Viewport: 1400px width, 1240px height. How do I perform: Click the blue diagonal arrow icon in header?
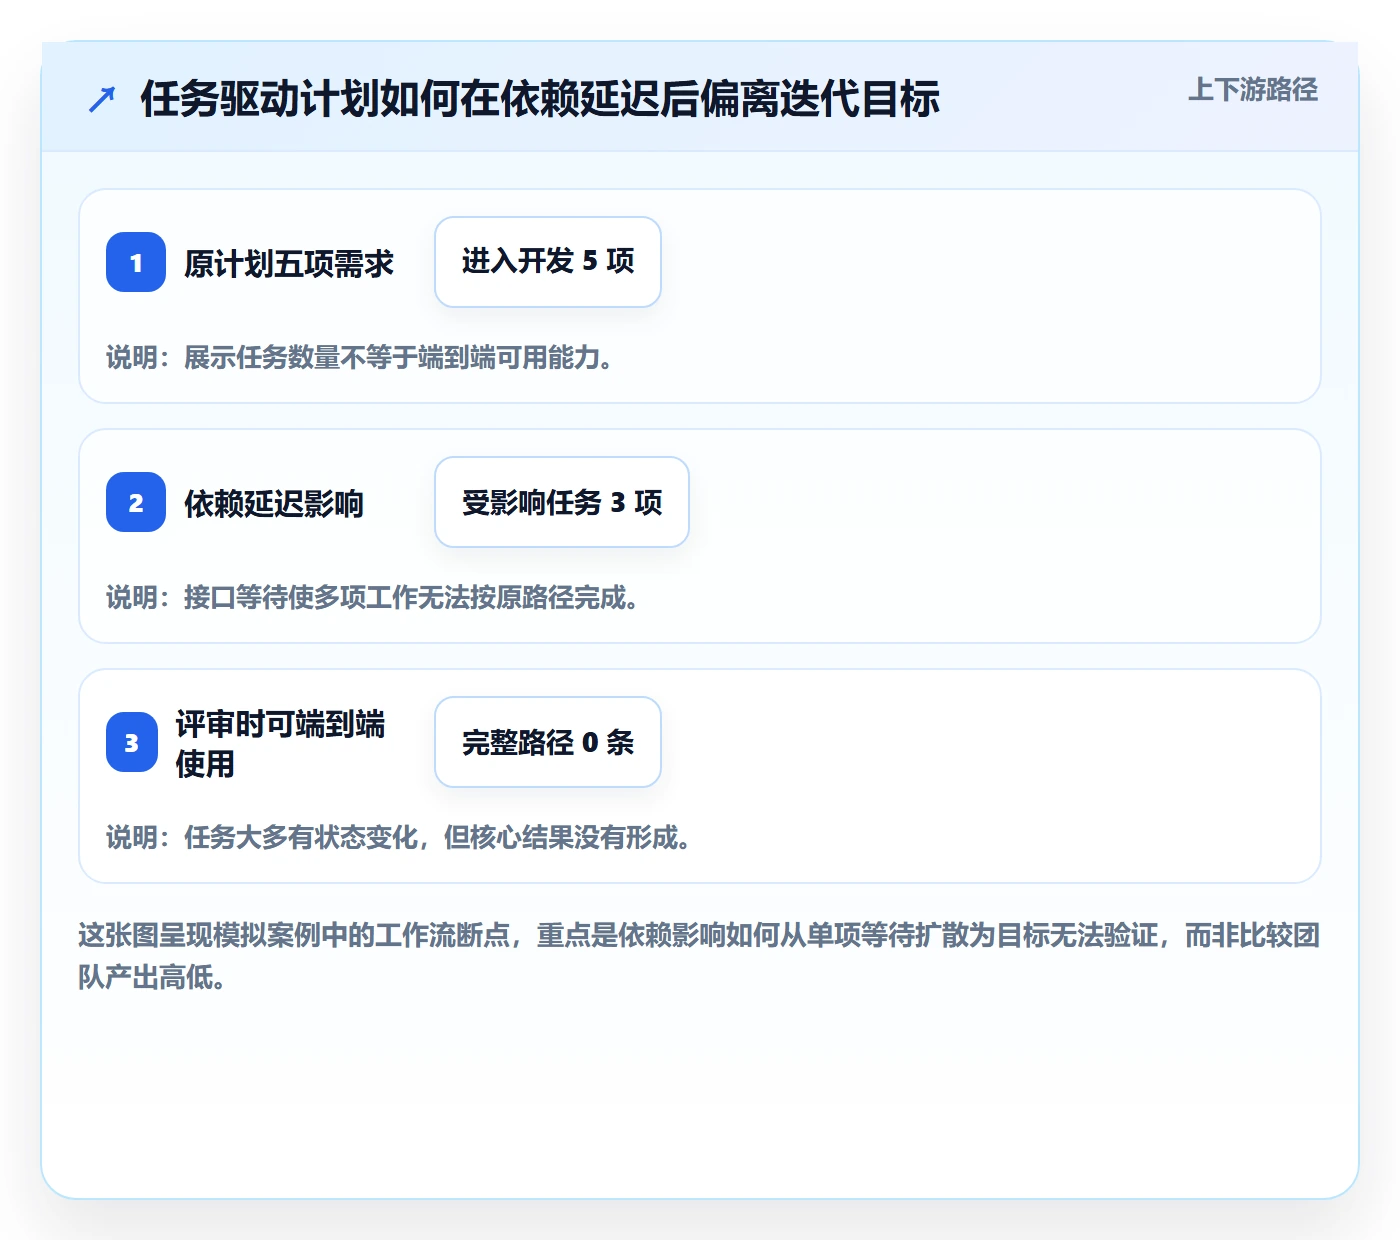102,99
